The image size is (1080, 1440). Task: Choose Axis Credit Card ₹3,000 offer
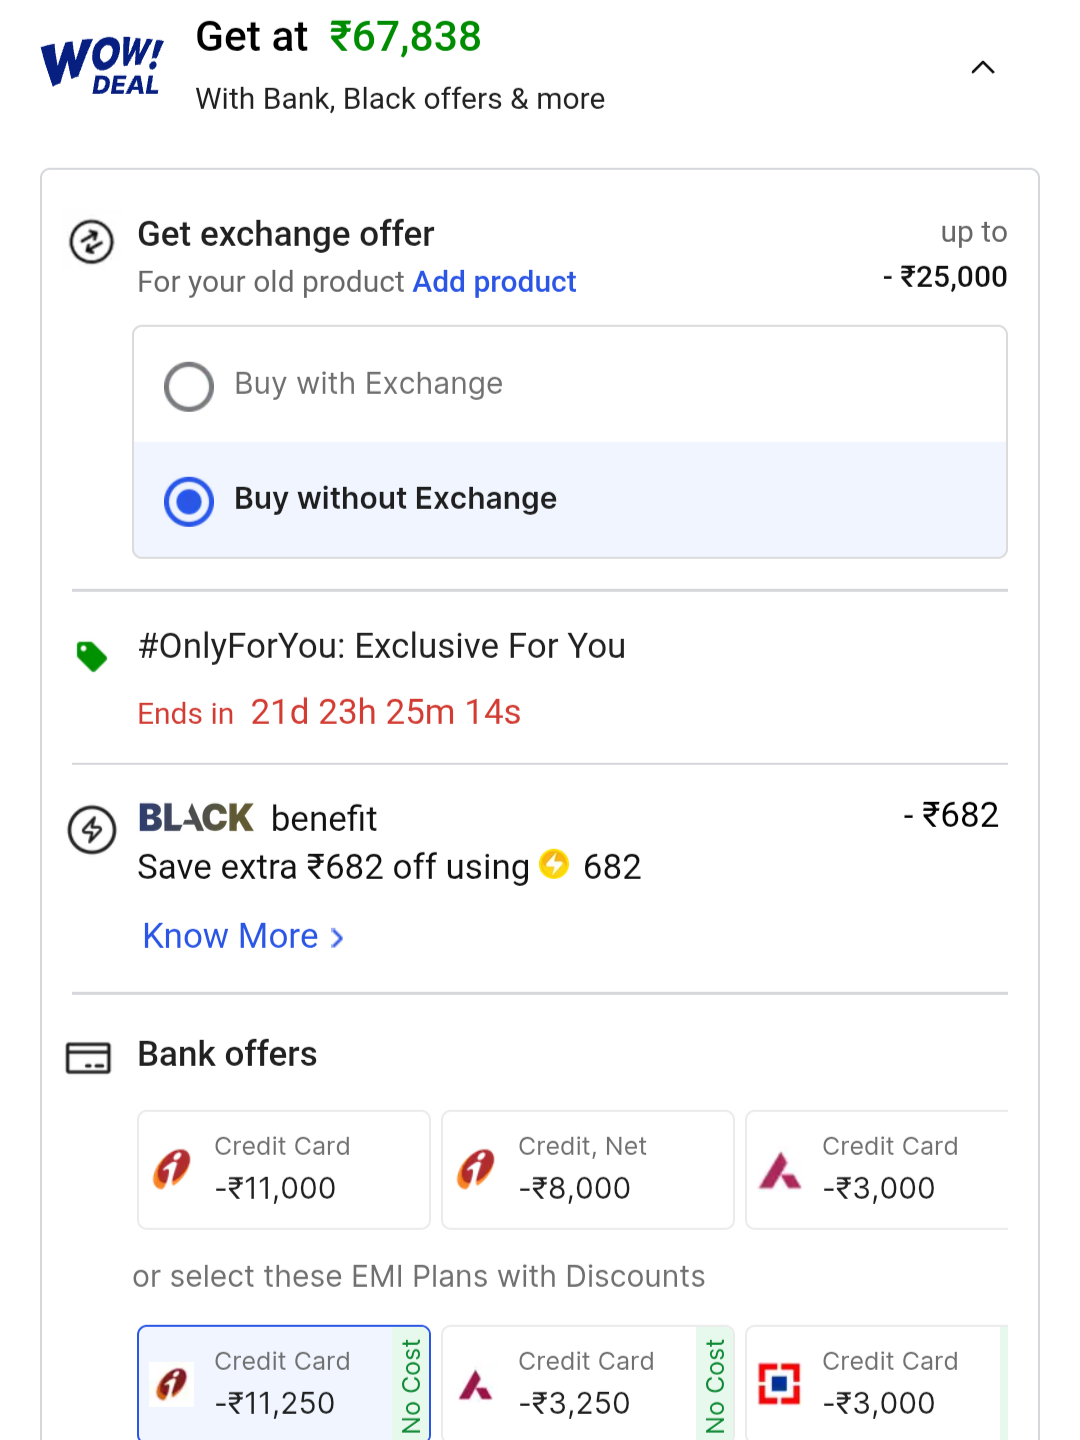click(x=878, y=1169)
